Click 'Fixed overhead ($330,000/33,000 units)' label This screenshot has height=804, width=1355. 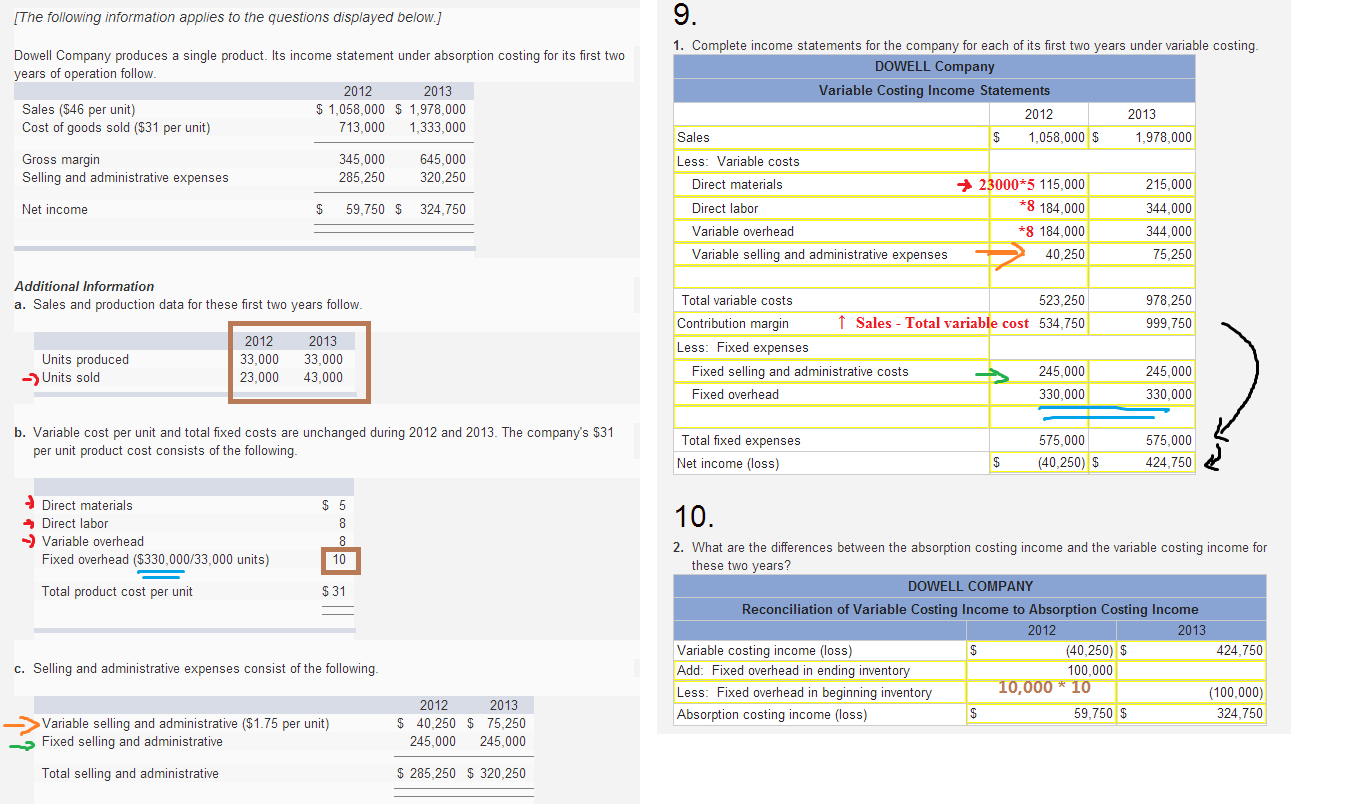(155, 559)
